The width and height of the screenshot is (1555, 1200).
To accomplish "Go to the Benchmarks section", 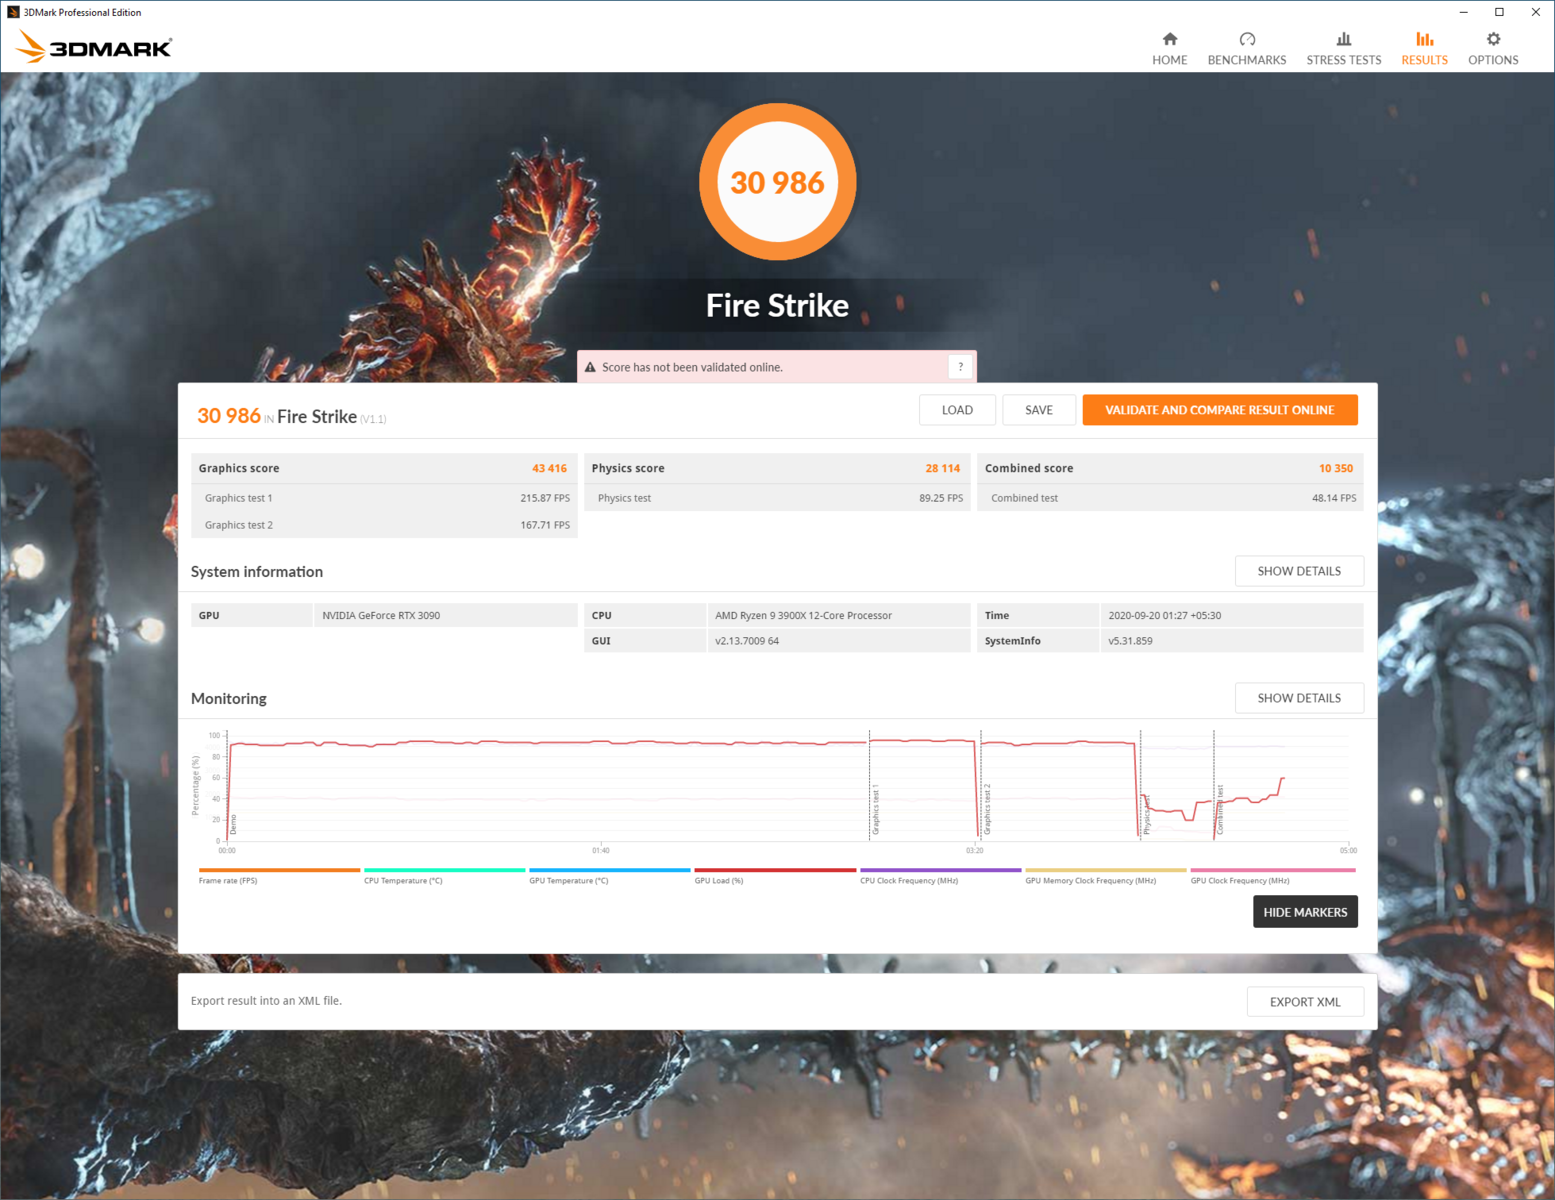I will [x=1246, y=48].
